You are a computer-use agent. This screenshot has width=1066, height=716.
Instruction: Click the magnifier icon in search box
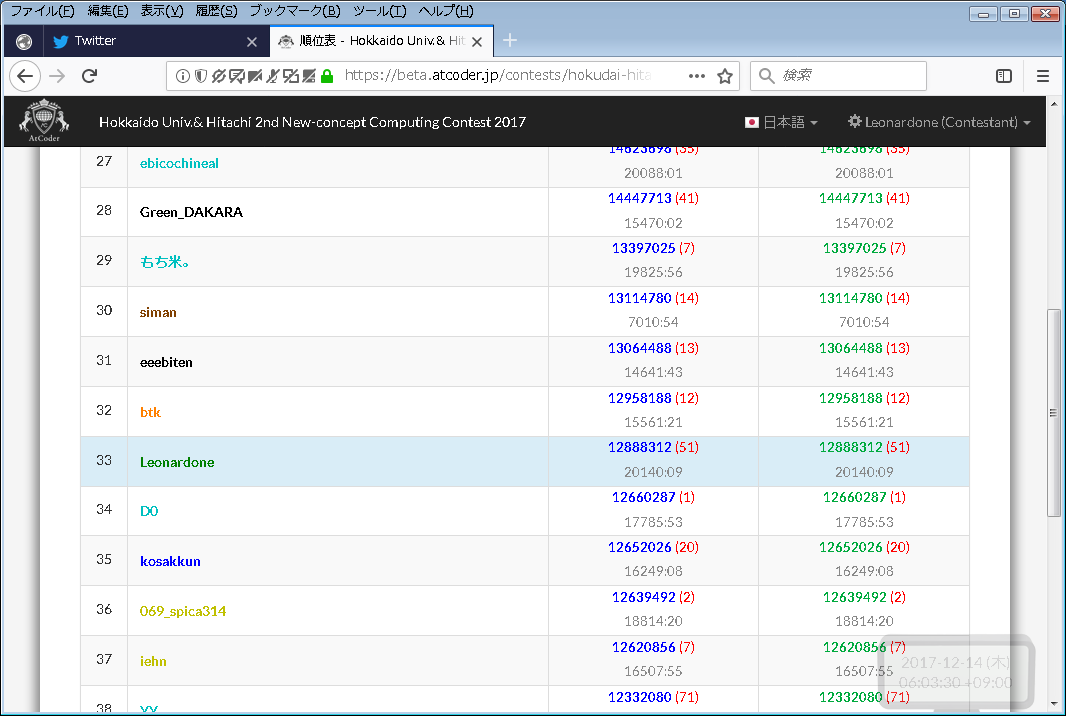766,75
